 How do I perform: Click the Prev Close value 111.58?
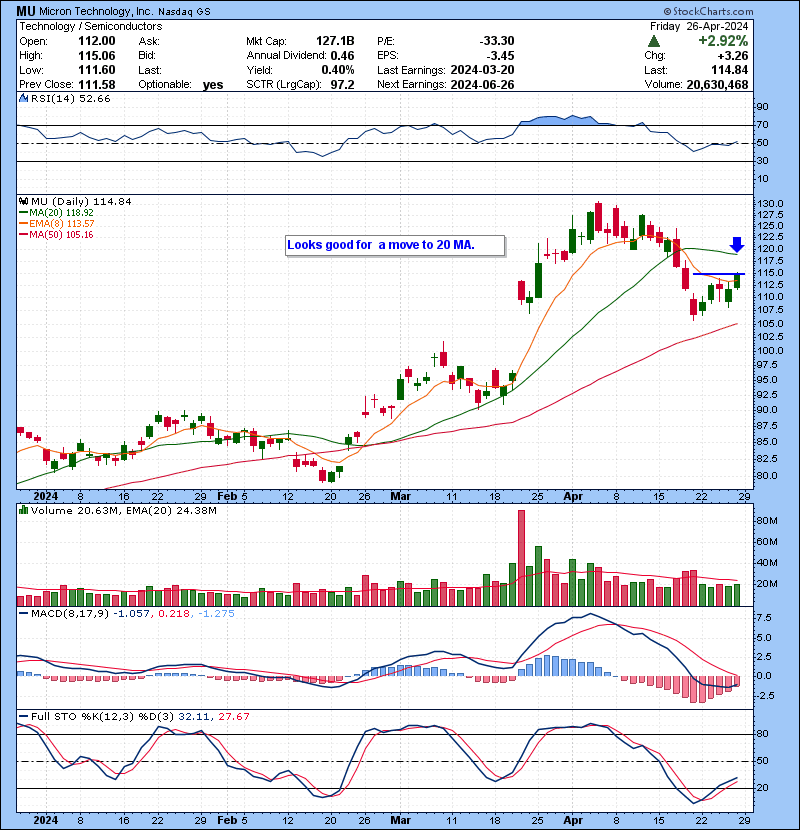coord(97,84)
